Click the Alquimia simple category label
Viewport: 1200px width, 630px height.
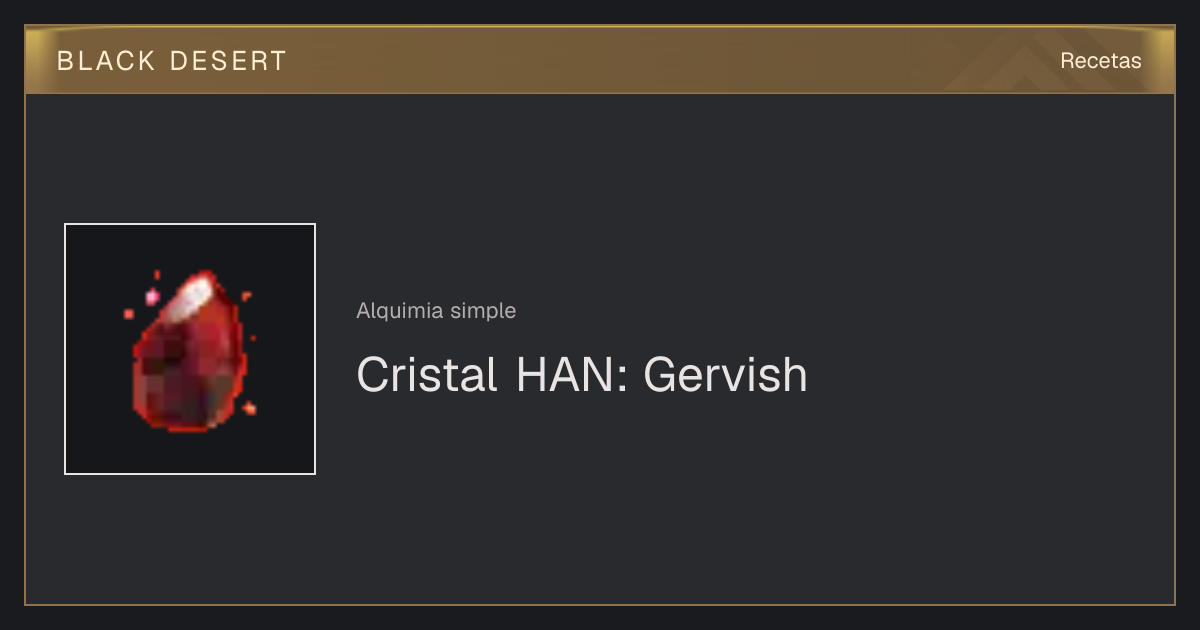point(436,311)
